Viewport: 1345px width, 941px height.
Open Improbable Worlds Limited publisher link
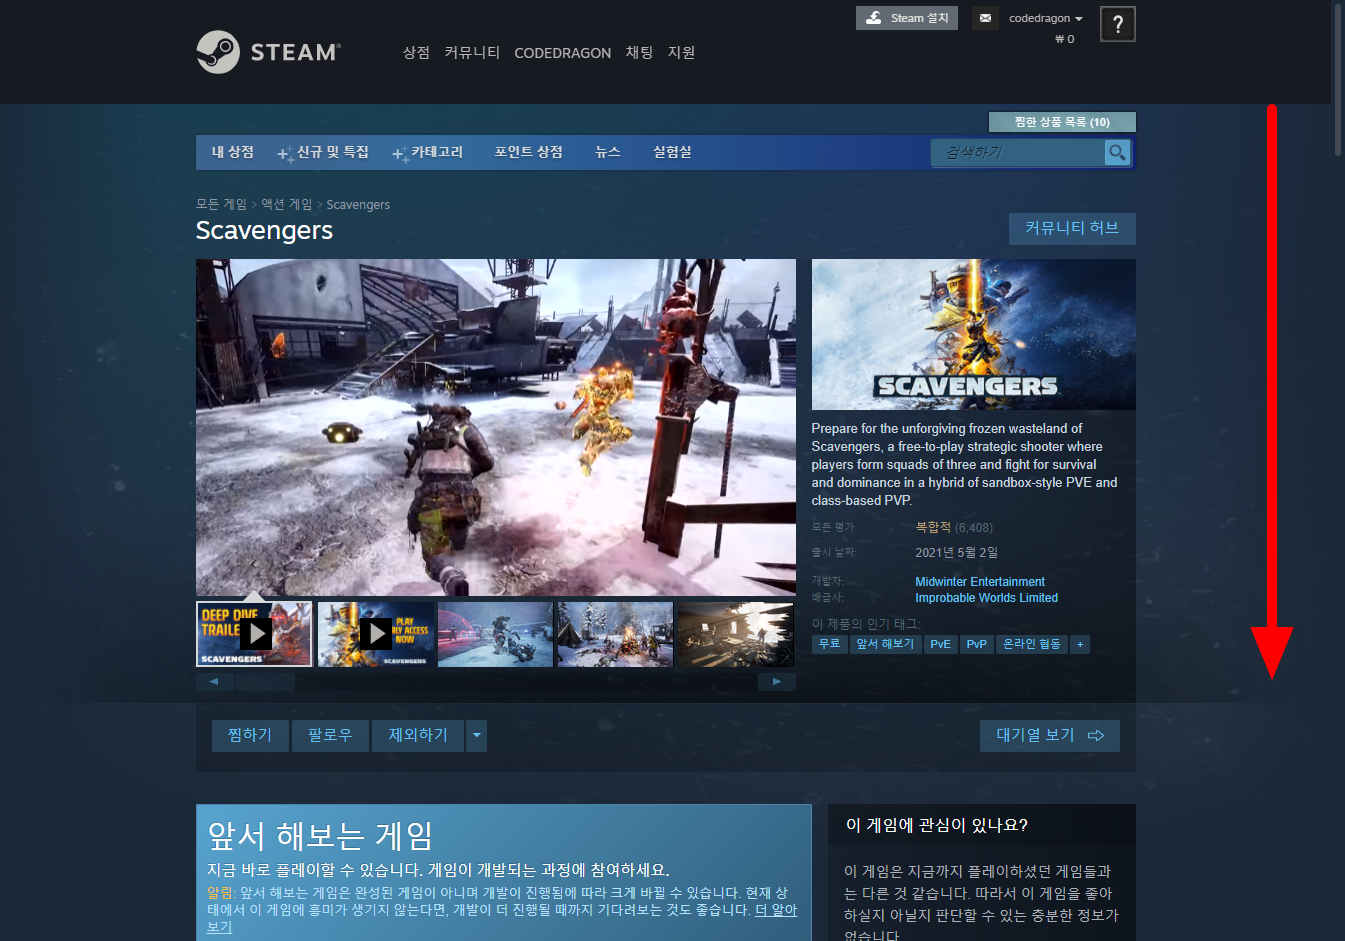986,598
